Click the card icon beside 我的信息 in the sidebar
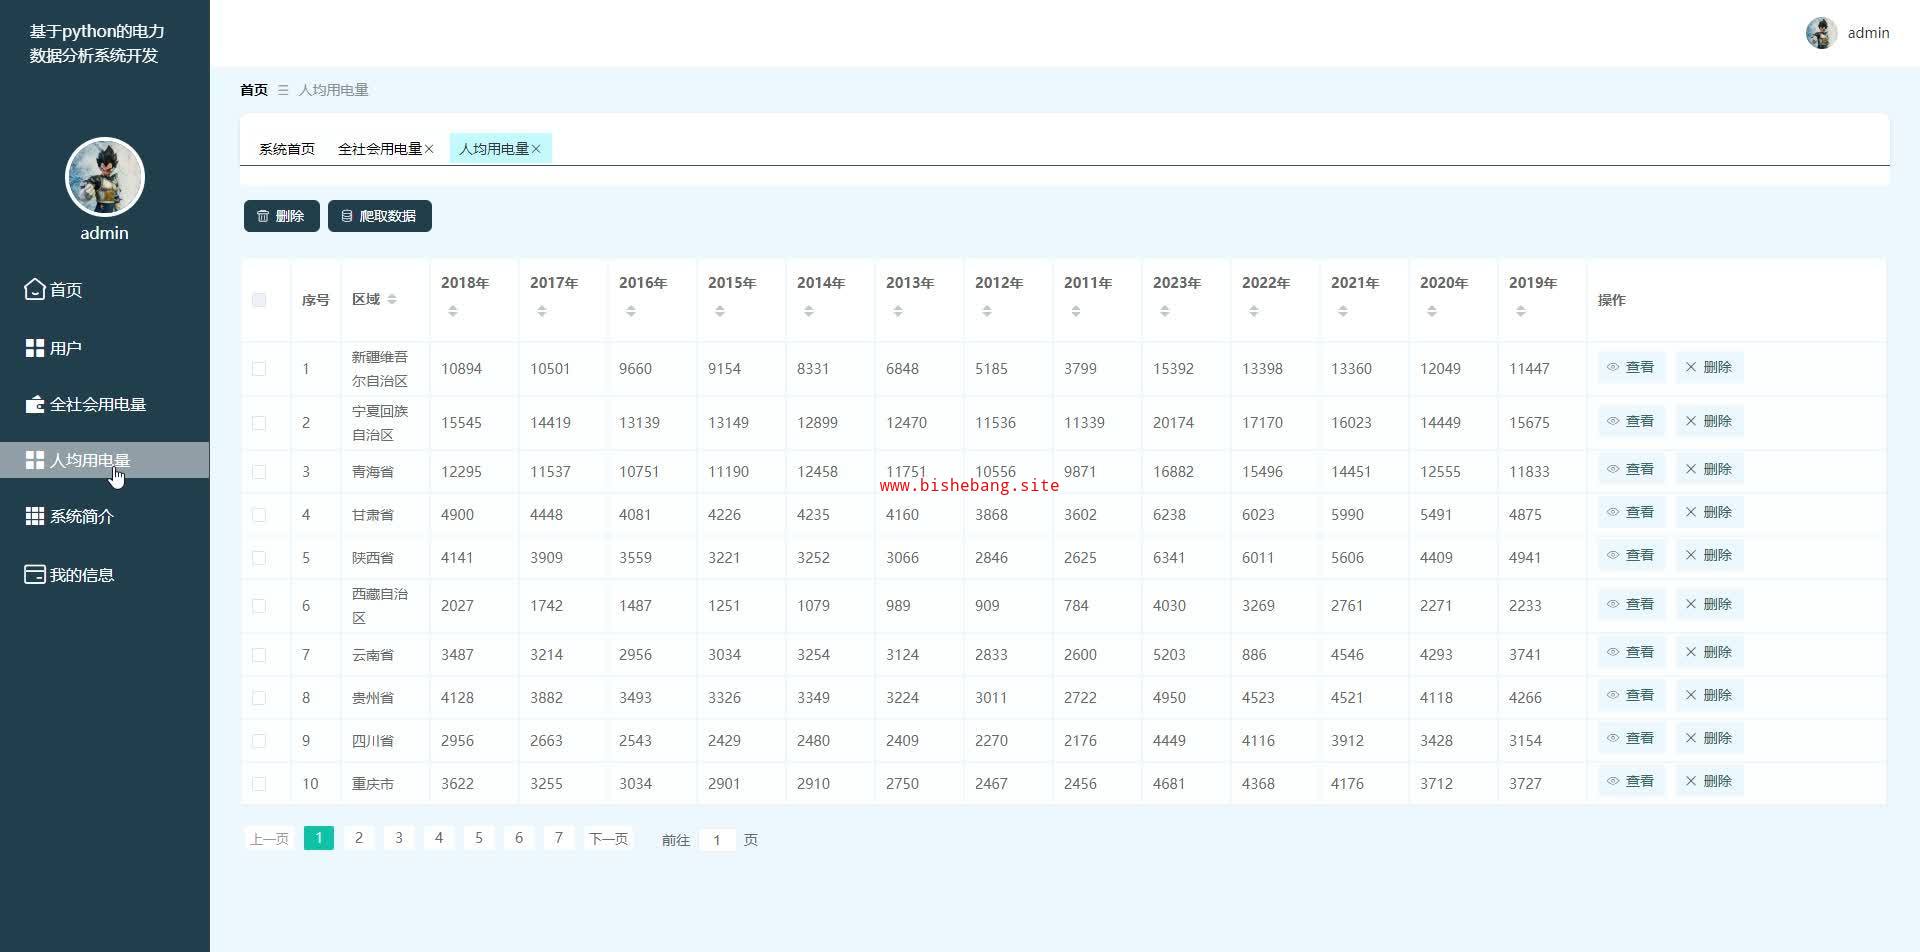 pos(35,575)
